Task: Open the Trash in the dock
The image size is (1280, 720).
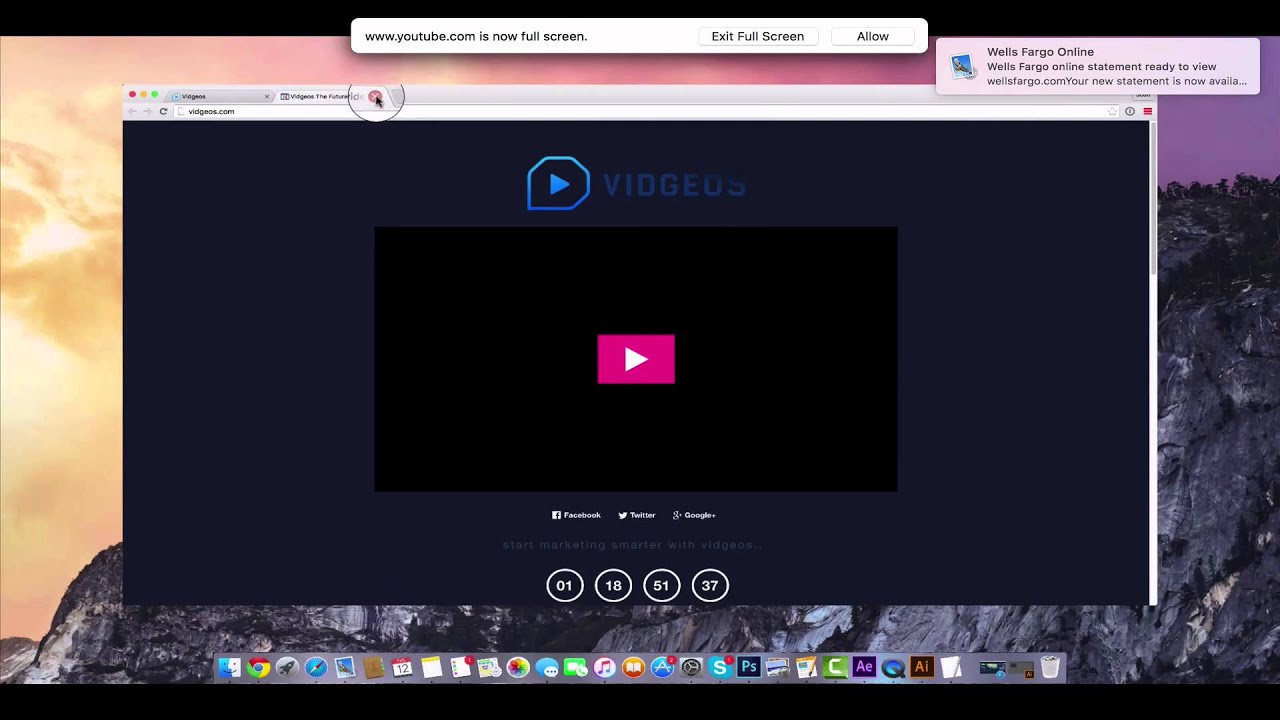Action: tap(1050, 668)
